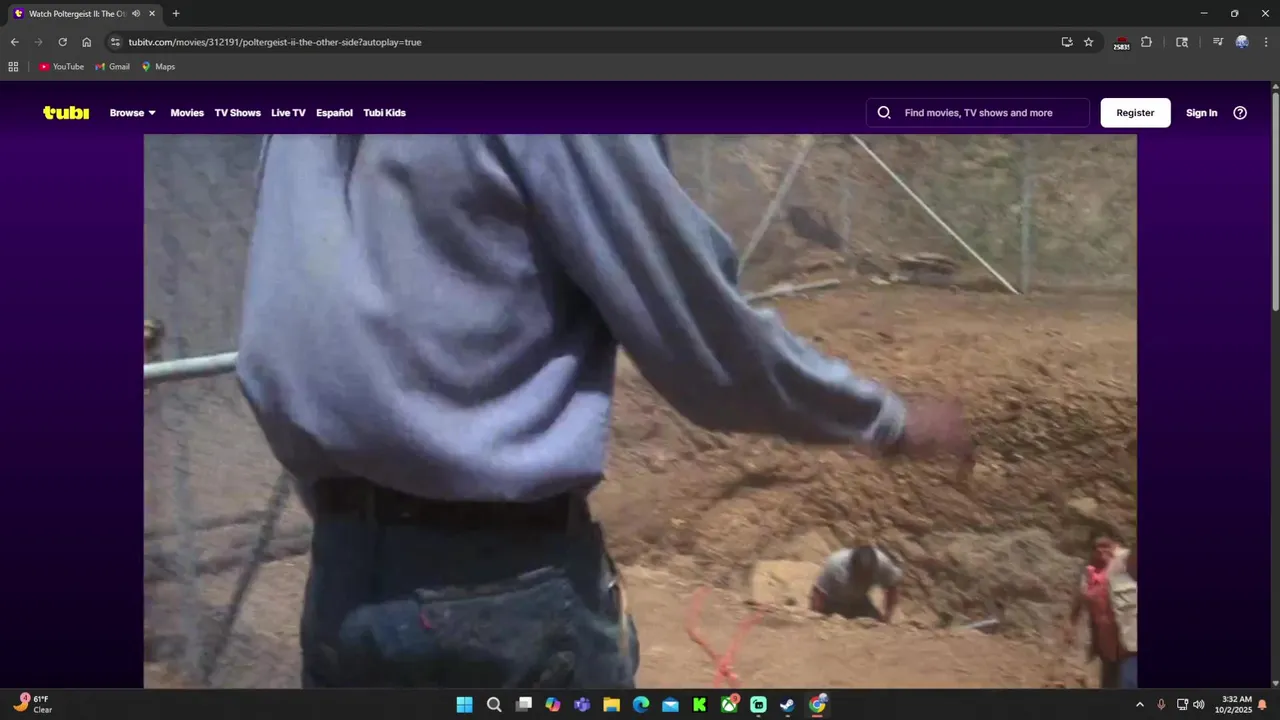Image resolution: width=1280 pixels, height=720 pixels.
Task: Open the YouTube bookmark
Action: [61, 67]
